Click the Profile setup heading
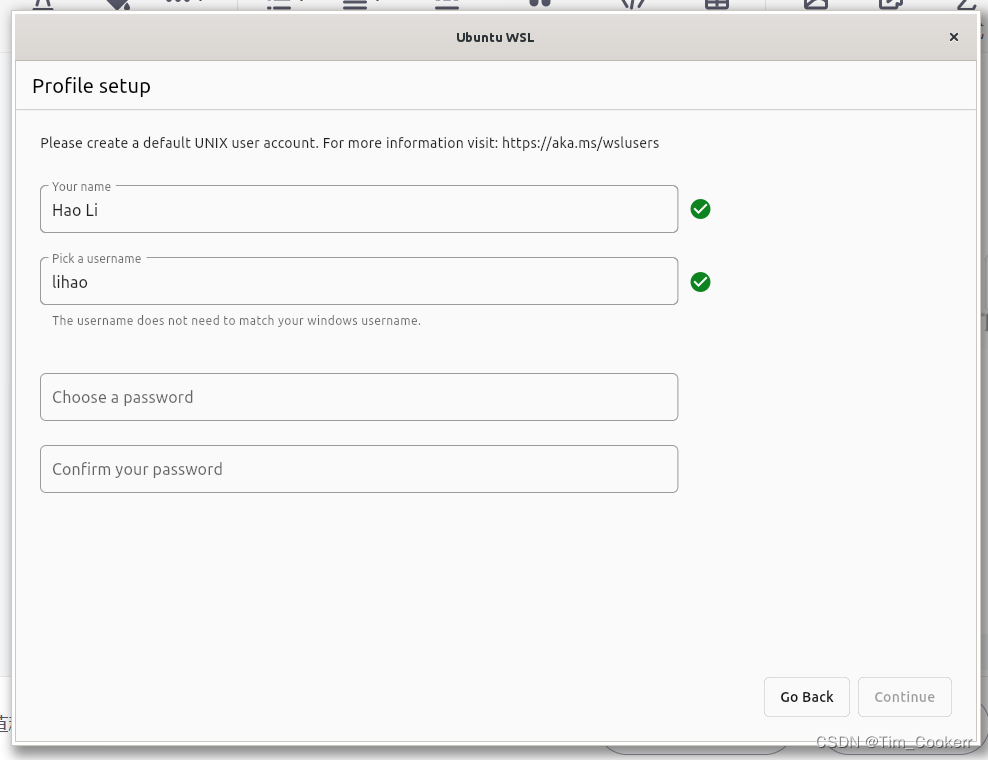This screenshot has width=988, height=760. click(x=91, y=86)
